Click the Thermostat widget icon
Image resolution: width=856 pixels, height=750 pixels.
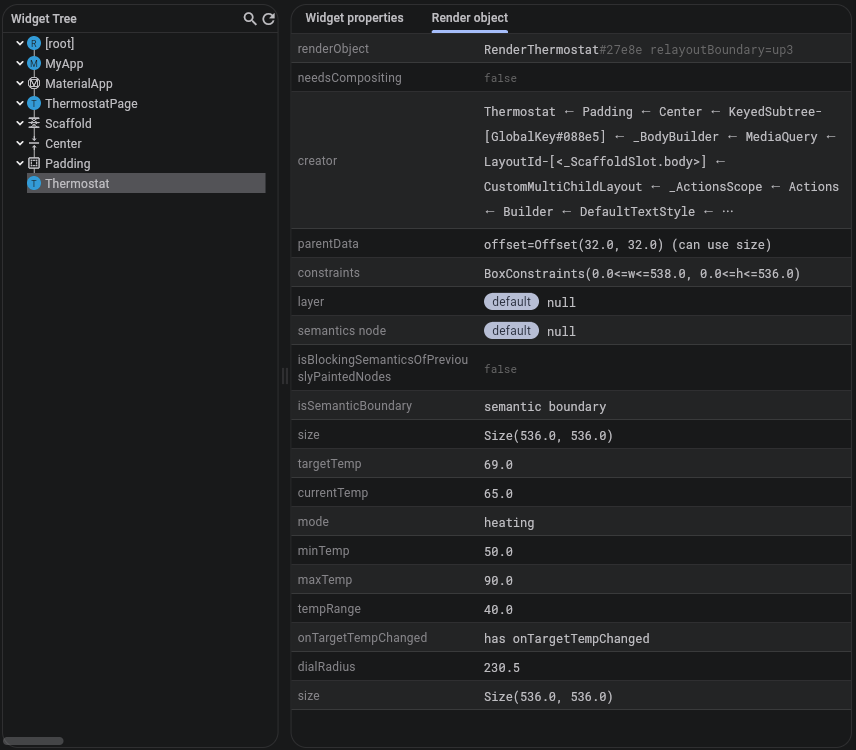pos(34,183)
